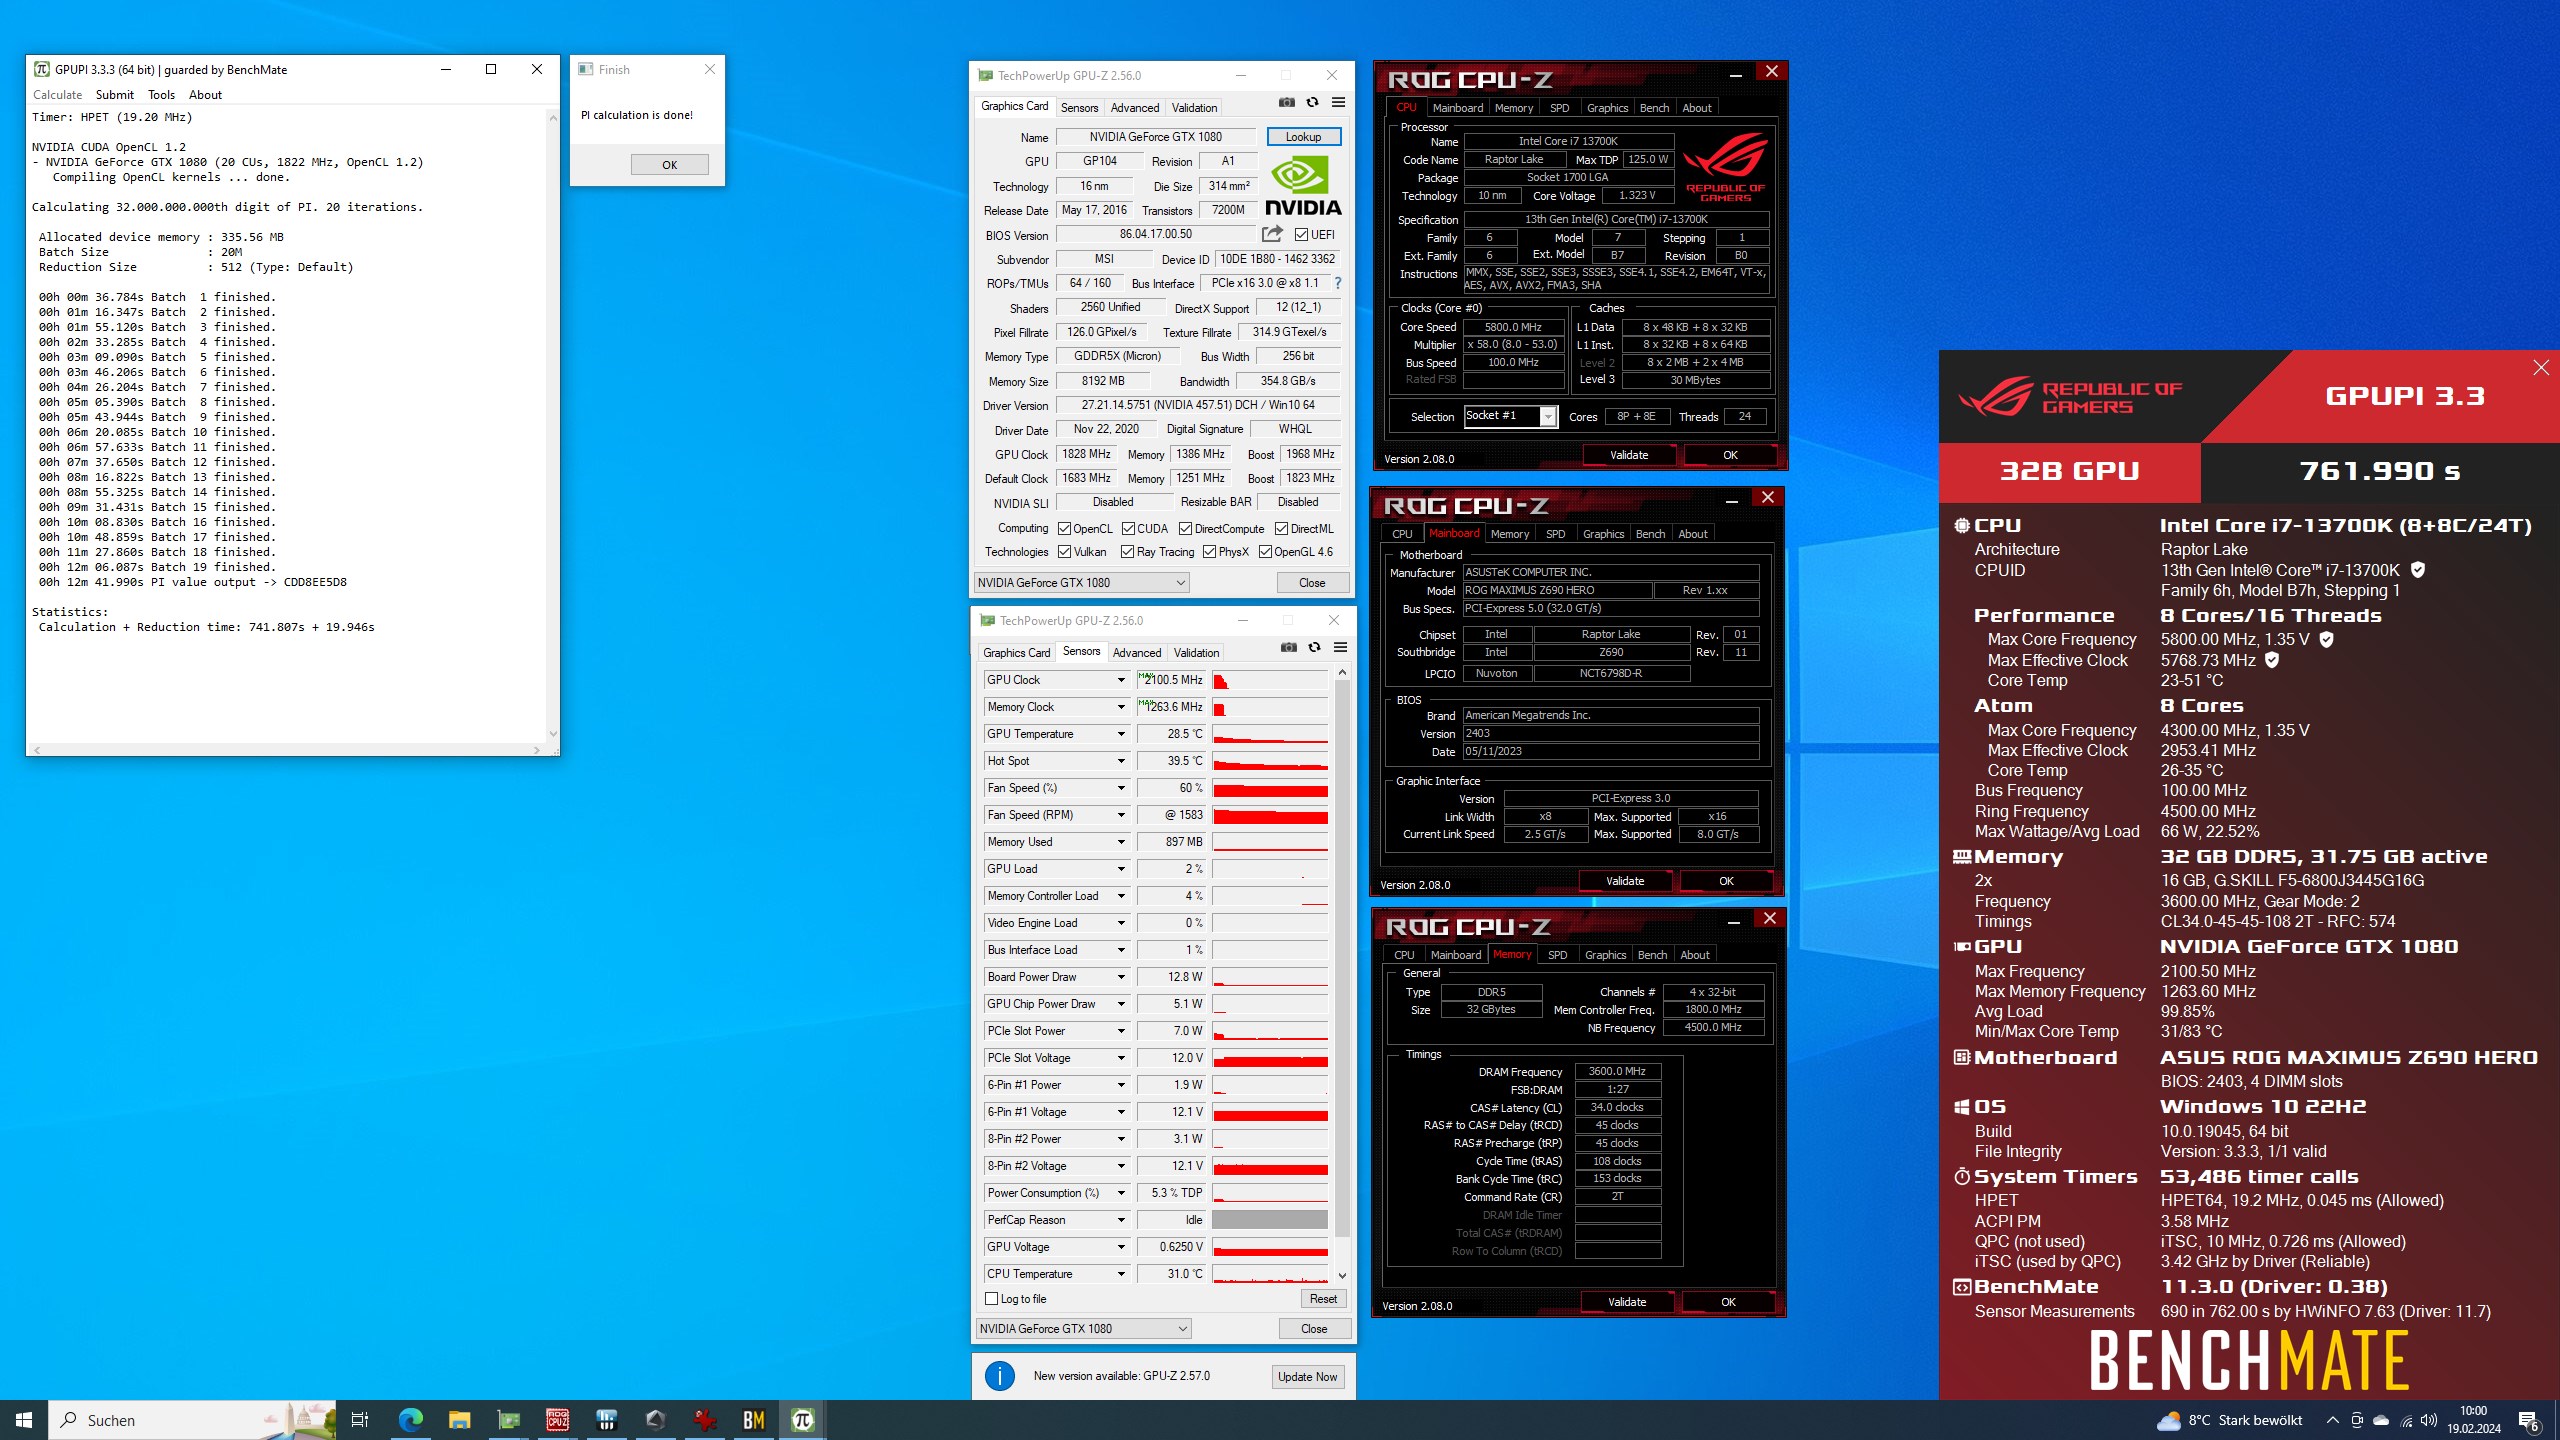2560x1440 pixels.
Task: Click the ROG CPU-Z taskbar icon
Action: 558,1420
